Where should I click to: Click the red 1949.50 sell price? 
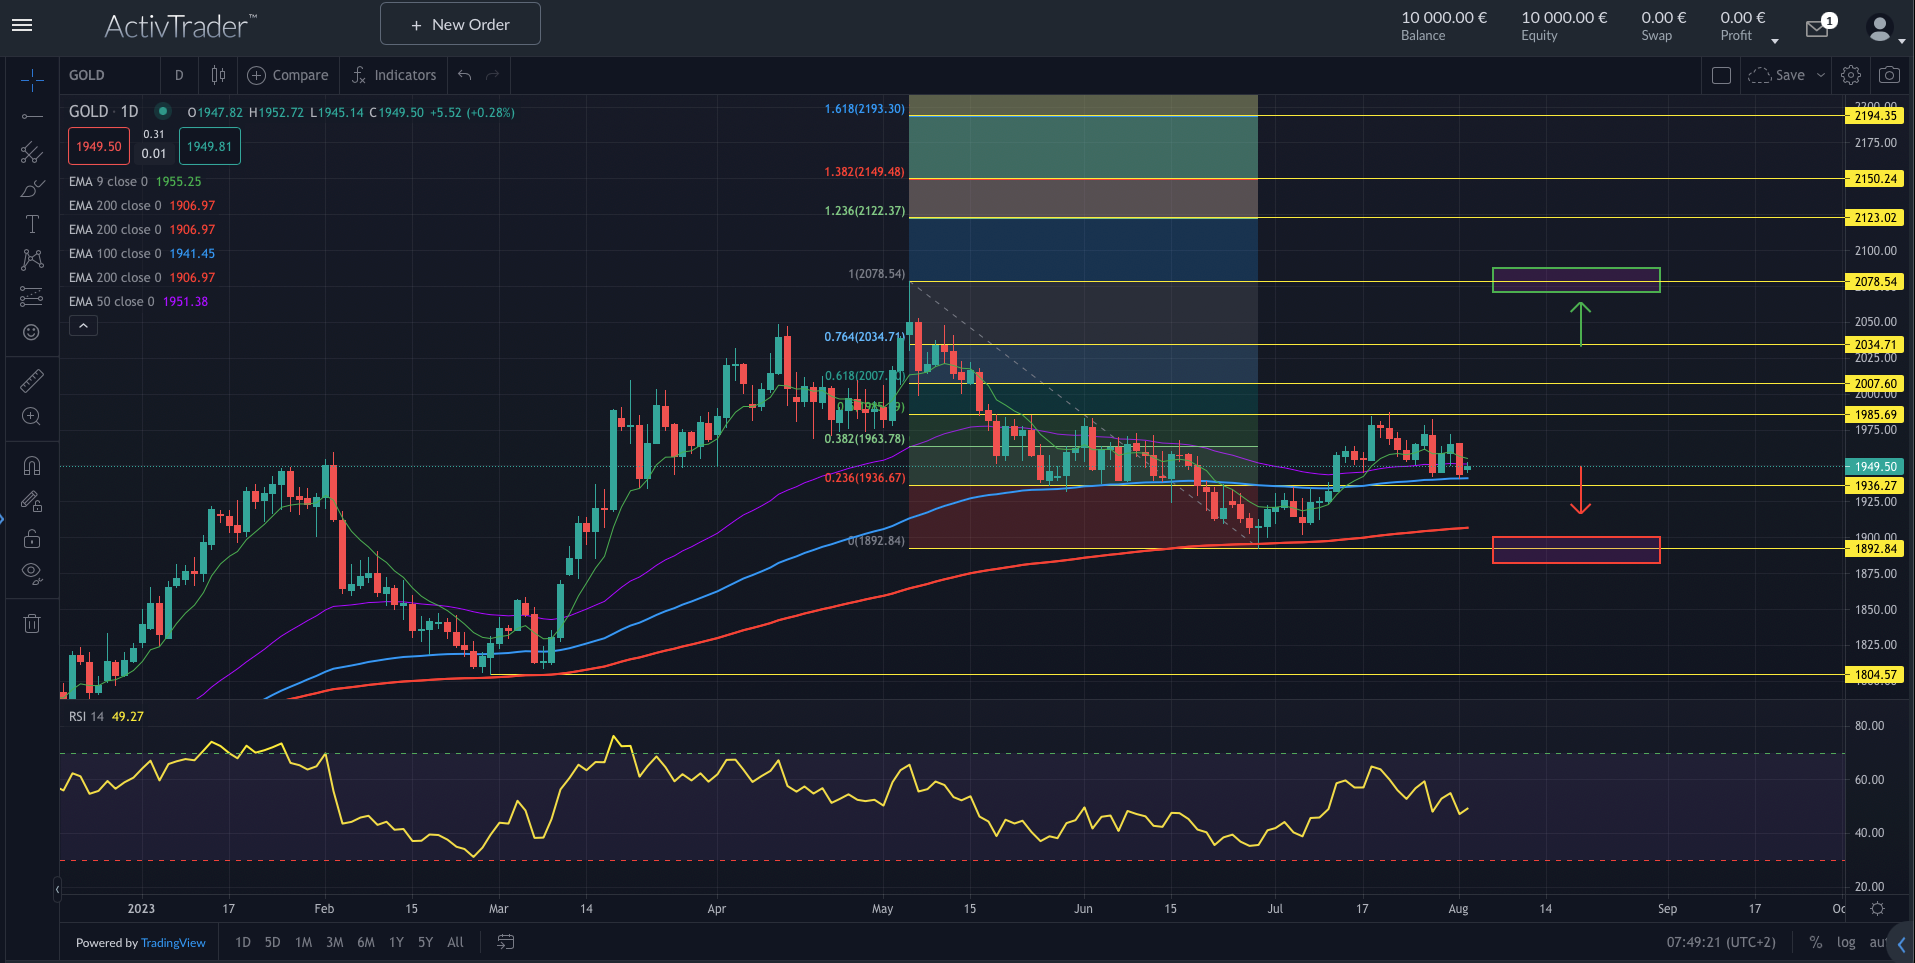pyautogui.click(x=98, y=145)
